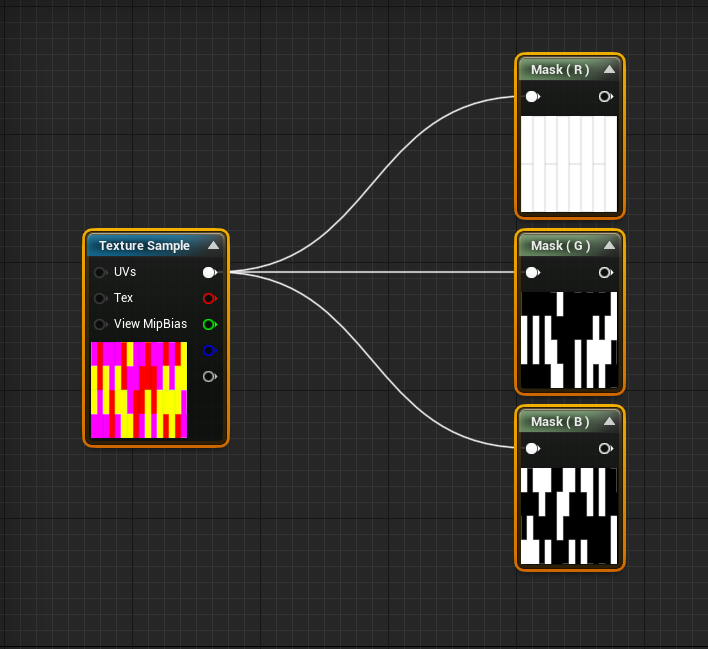This screenshot has height=649, width=708.
Task: Click the red channel output pin on Texture Sample
Action: [x=210, y=299]
